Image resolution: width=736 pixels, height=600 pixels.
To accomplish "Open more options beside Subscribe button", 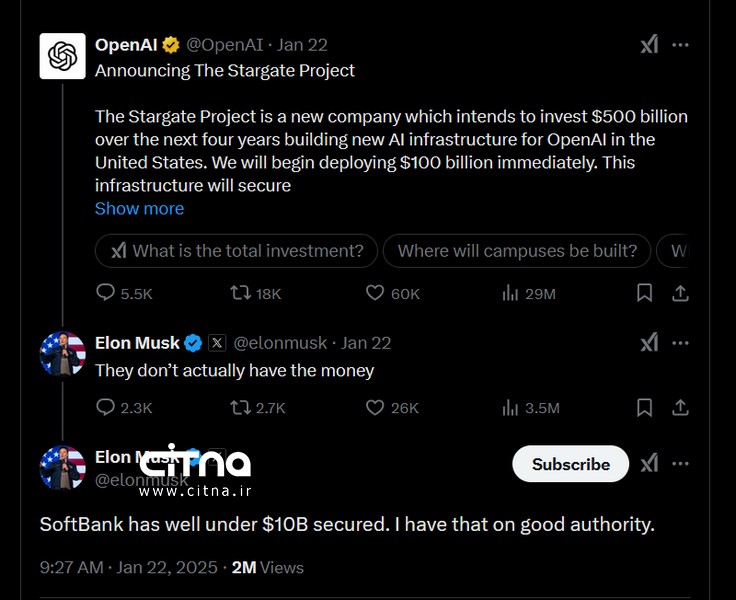I will [x=680, y=463].
